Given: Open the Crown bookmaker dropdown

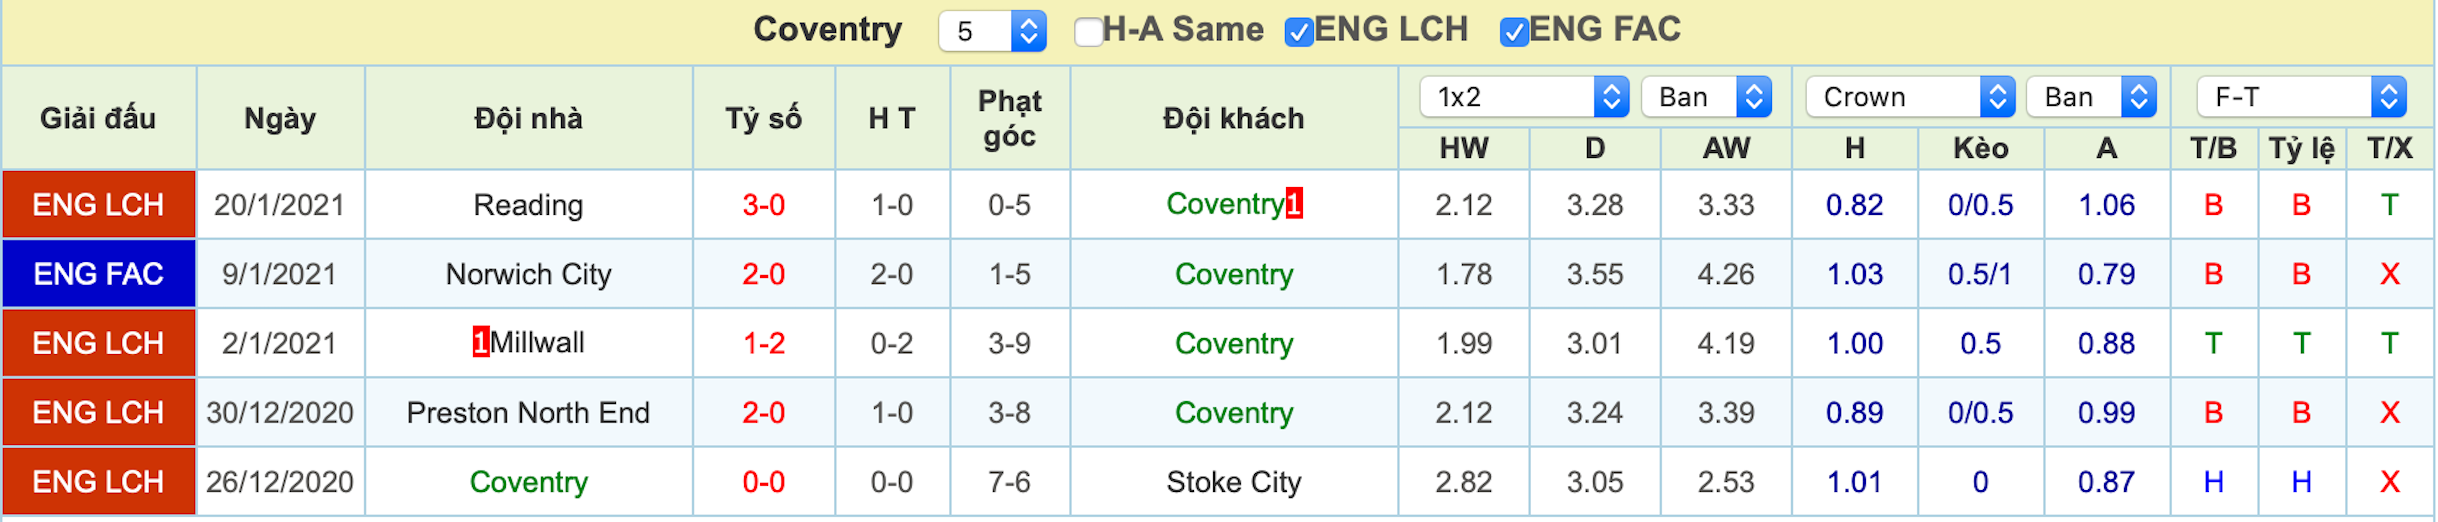Looking at the screenshot, I should click(1910, 97).
